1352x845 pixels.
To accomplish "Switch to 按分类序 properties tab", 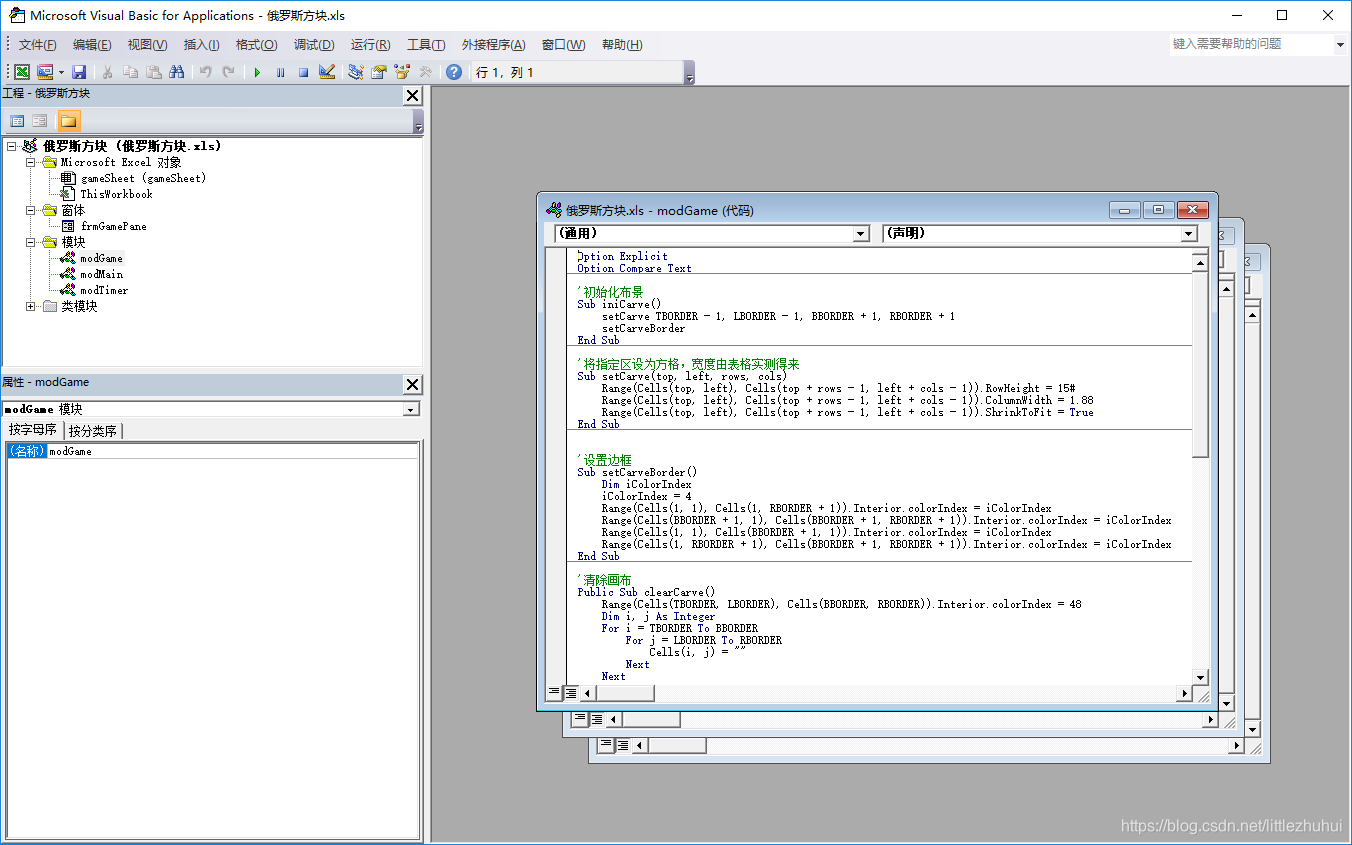I will point(93,431).
